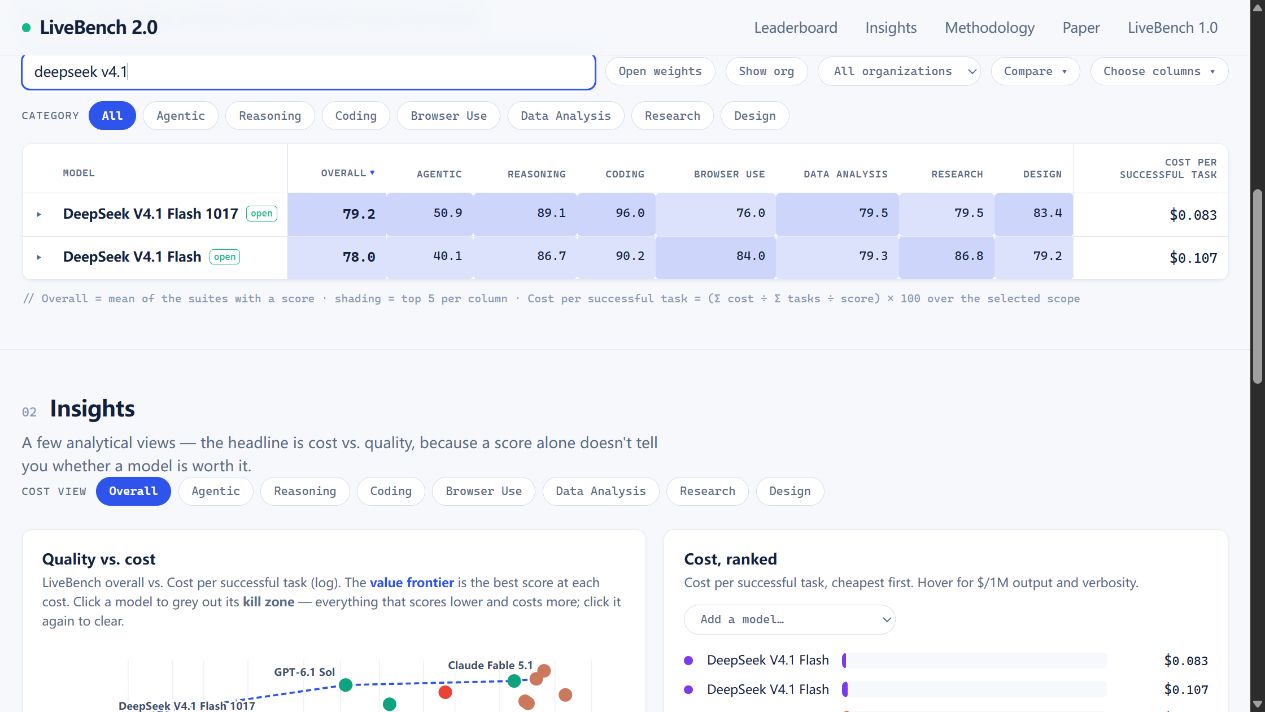The image size is (1265, 712).
Task: Select the Browser Use category filter
Action: pyautogui.click(x=449, y=116)
